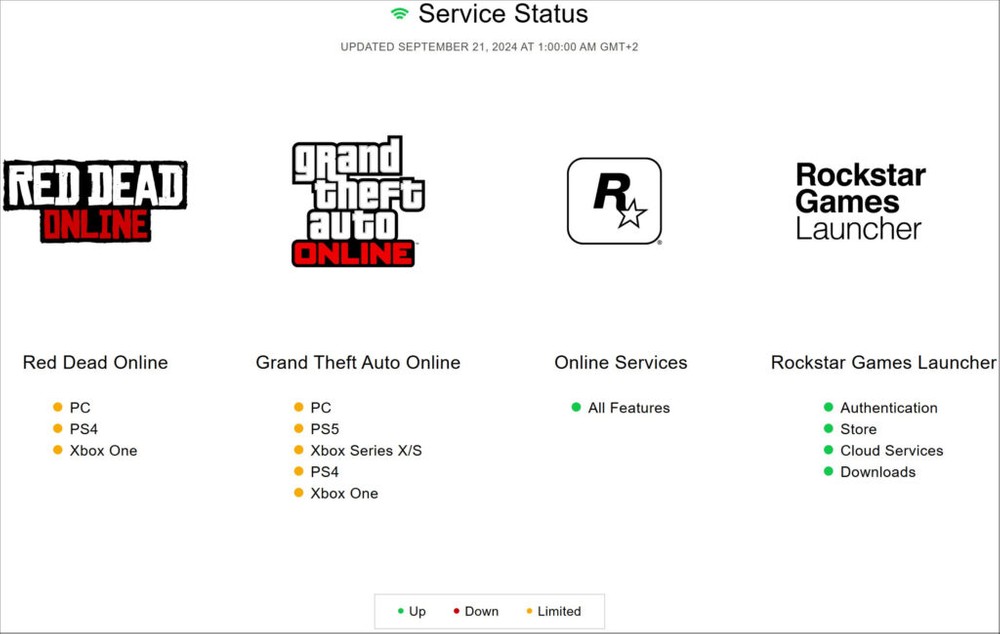Click Red Dead Online PC status dot

point(58,407)
